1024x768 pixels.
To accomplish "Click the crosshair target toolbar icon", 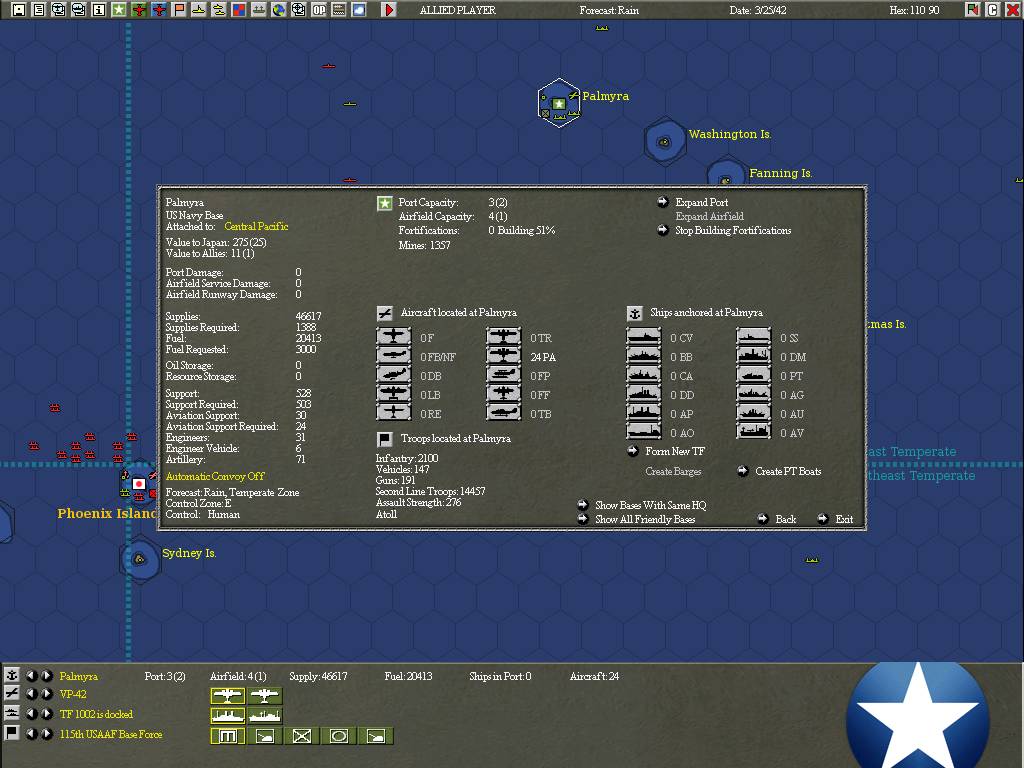I will [298, 10].
